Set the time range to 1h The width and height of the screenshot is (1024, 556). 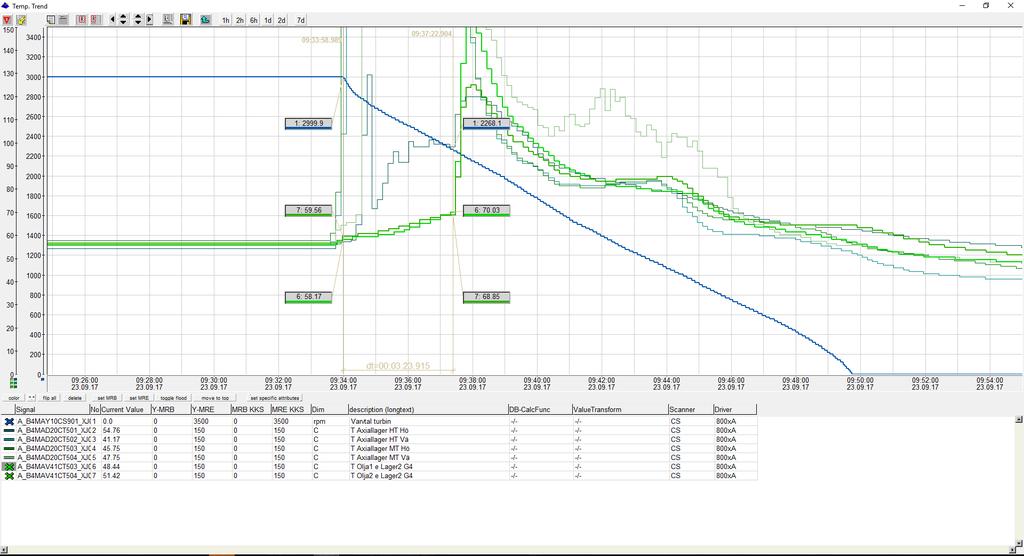(225, 20)
